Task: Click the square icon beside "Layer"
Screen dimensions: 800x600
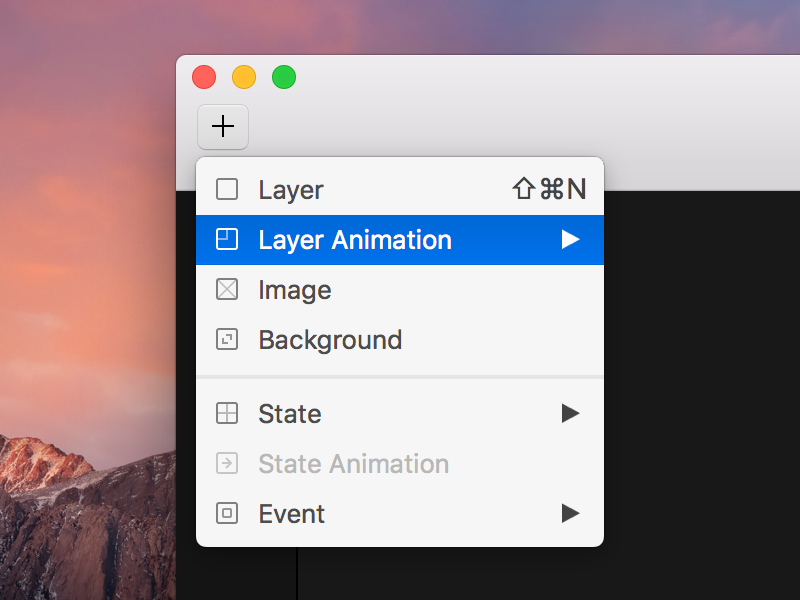Action: (227, 189)
